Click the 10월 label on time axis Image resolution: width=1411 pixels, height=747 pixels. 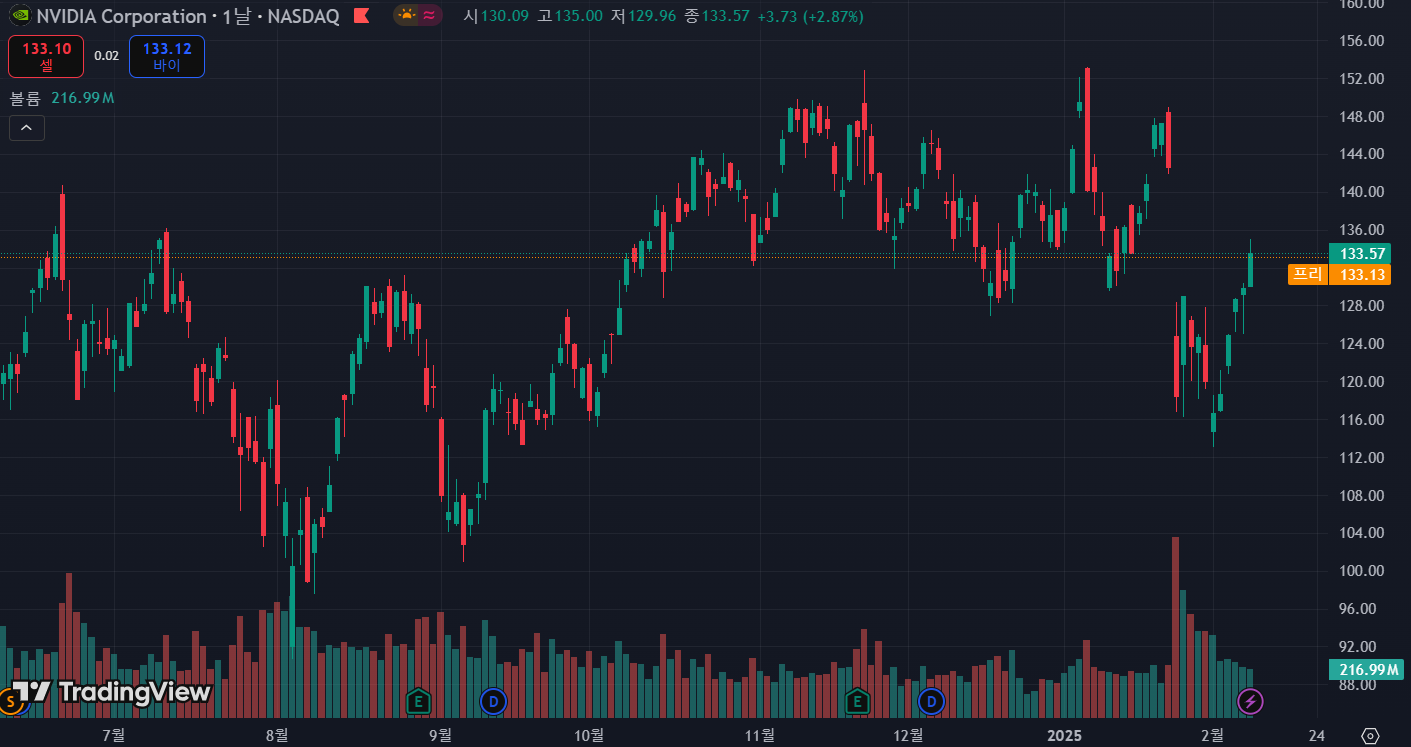(590, 736)
